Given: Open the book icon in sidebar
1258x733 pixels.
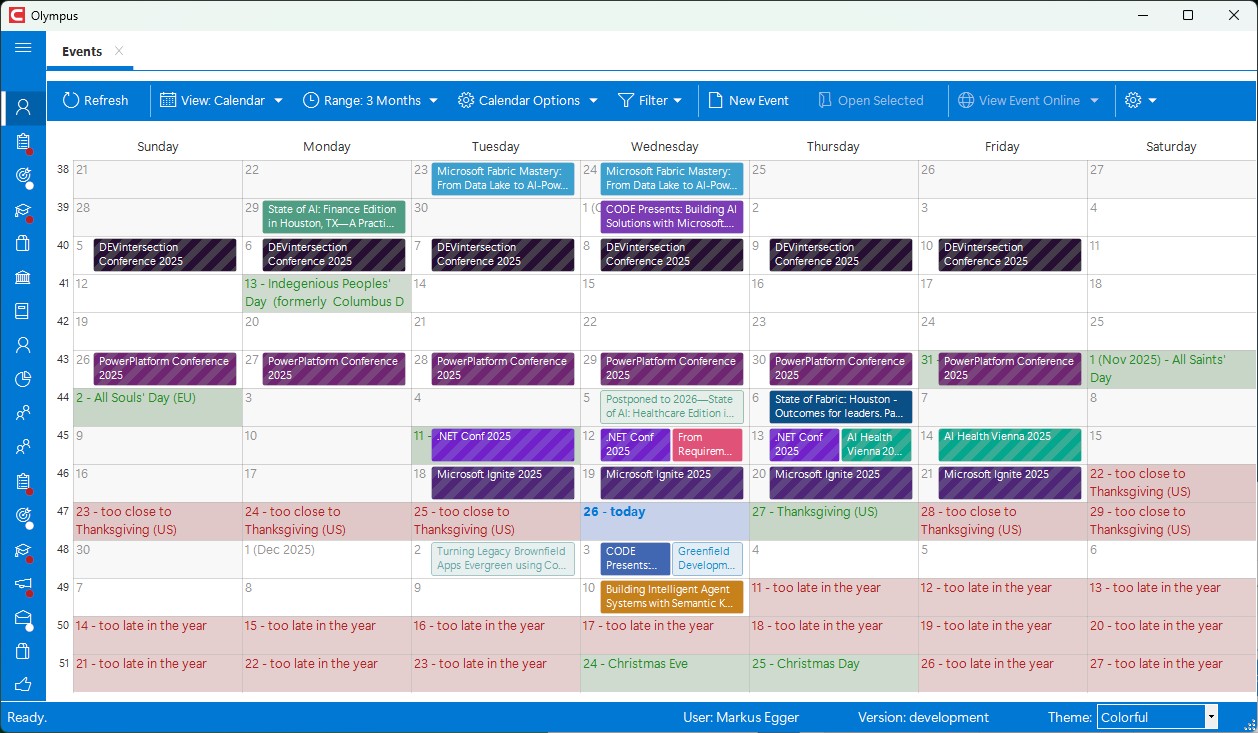Looking at the screenshot, I should click(23, 311).
